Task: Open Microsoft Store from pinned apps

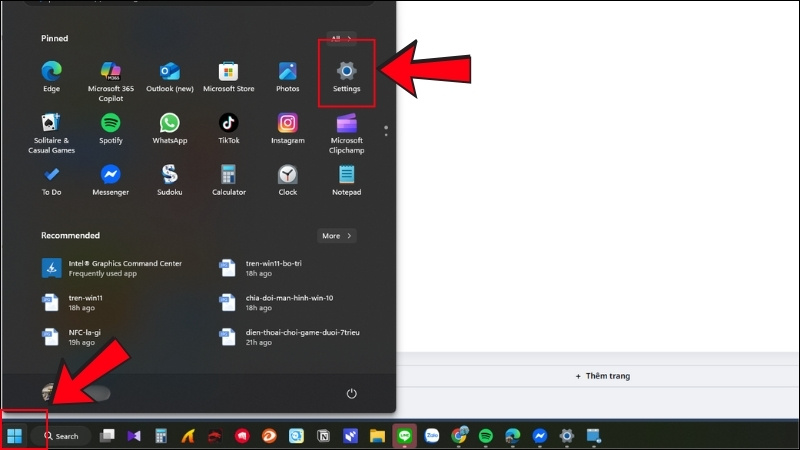Action: 229,77
